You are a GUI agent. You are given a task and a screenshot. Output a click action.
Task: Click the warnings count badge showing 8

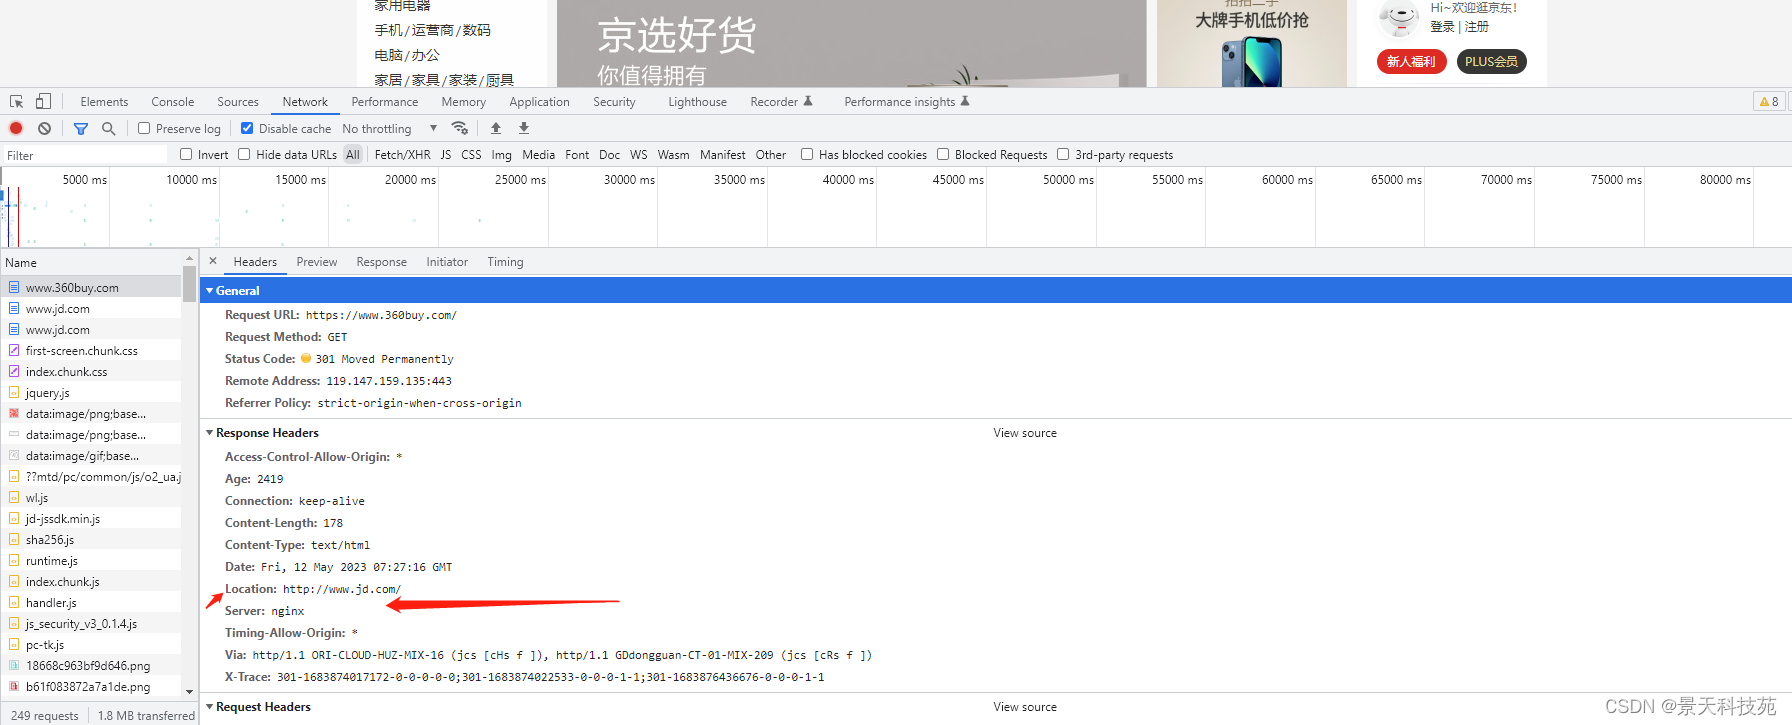[1769, 102]
